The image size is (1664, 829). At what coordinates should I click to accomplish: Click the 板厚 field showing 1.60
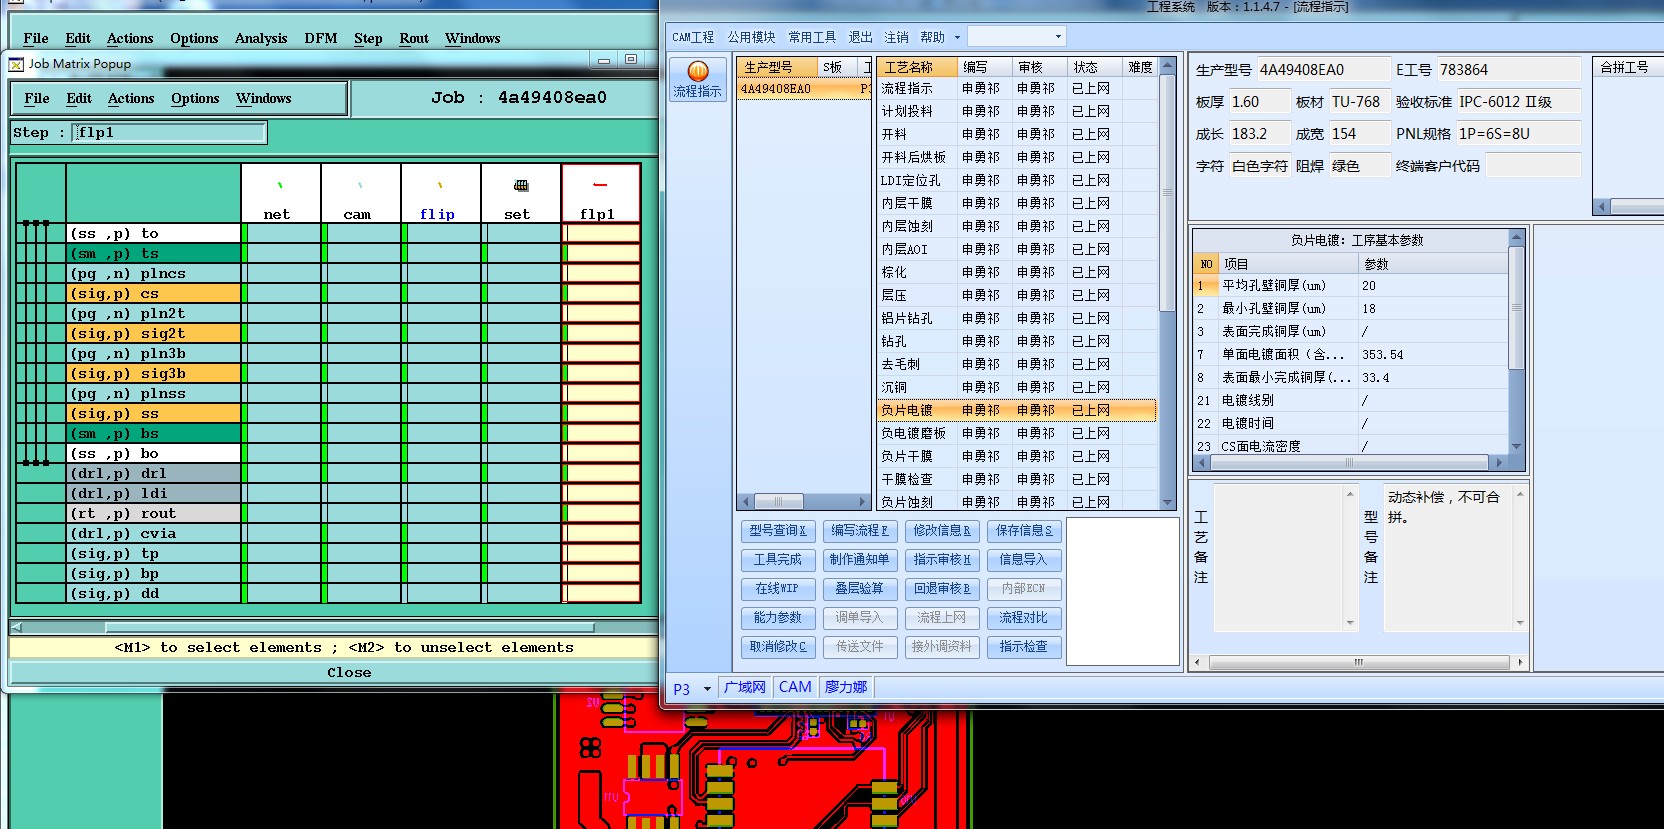pos(1259,102)
